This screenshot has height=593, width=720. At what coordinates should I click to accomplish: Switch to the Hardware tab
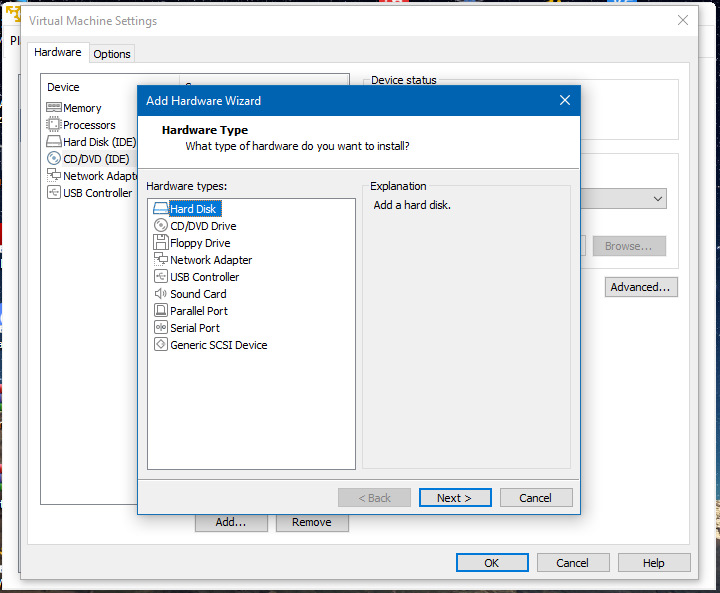[57, 52]
